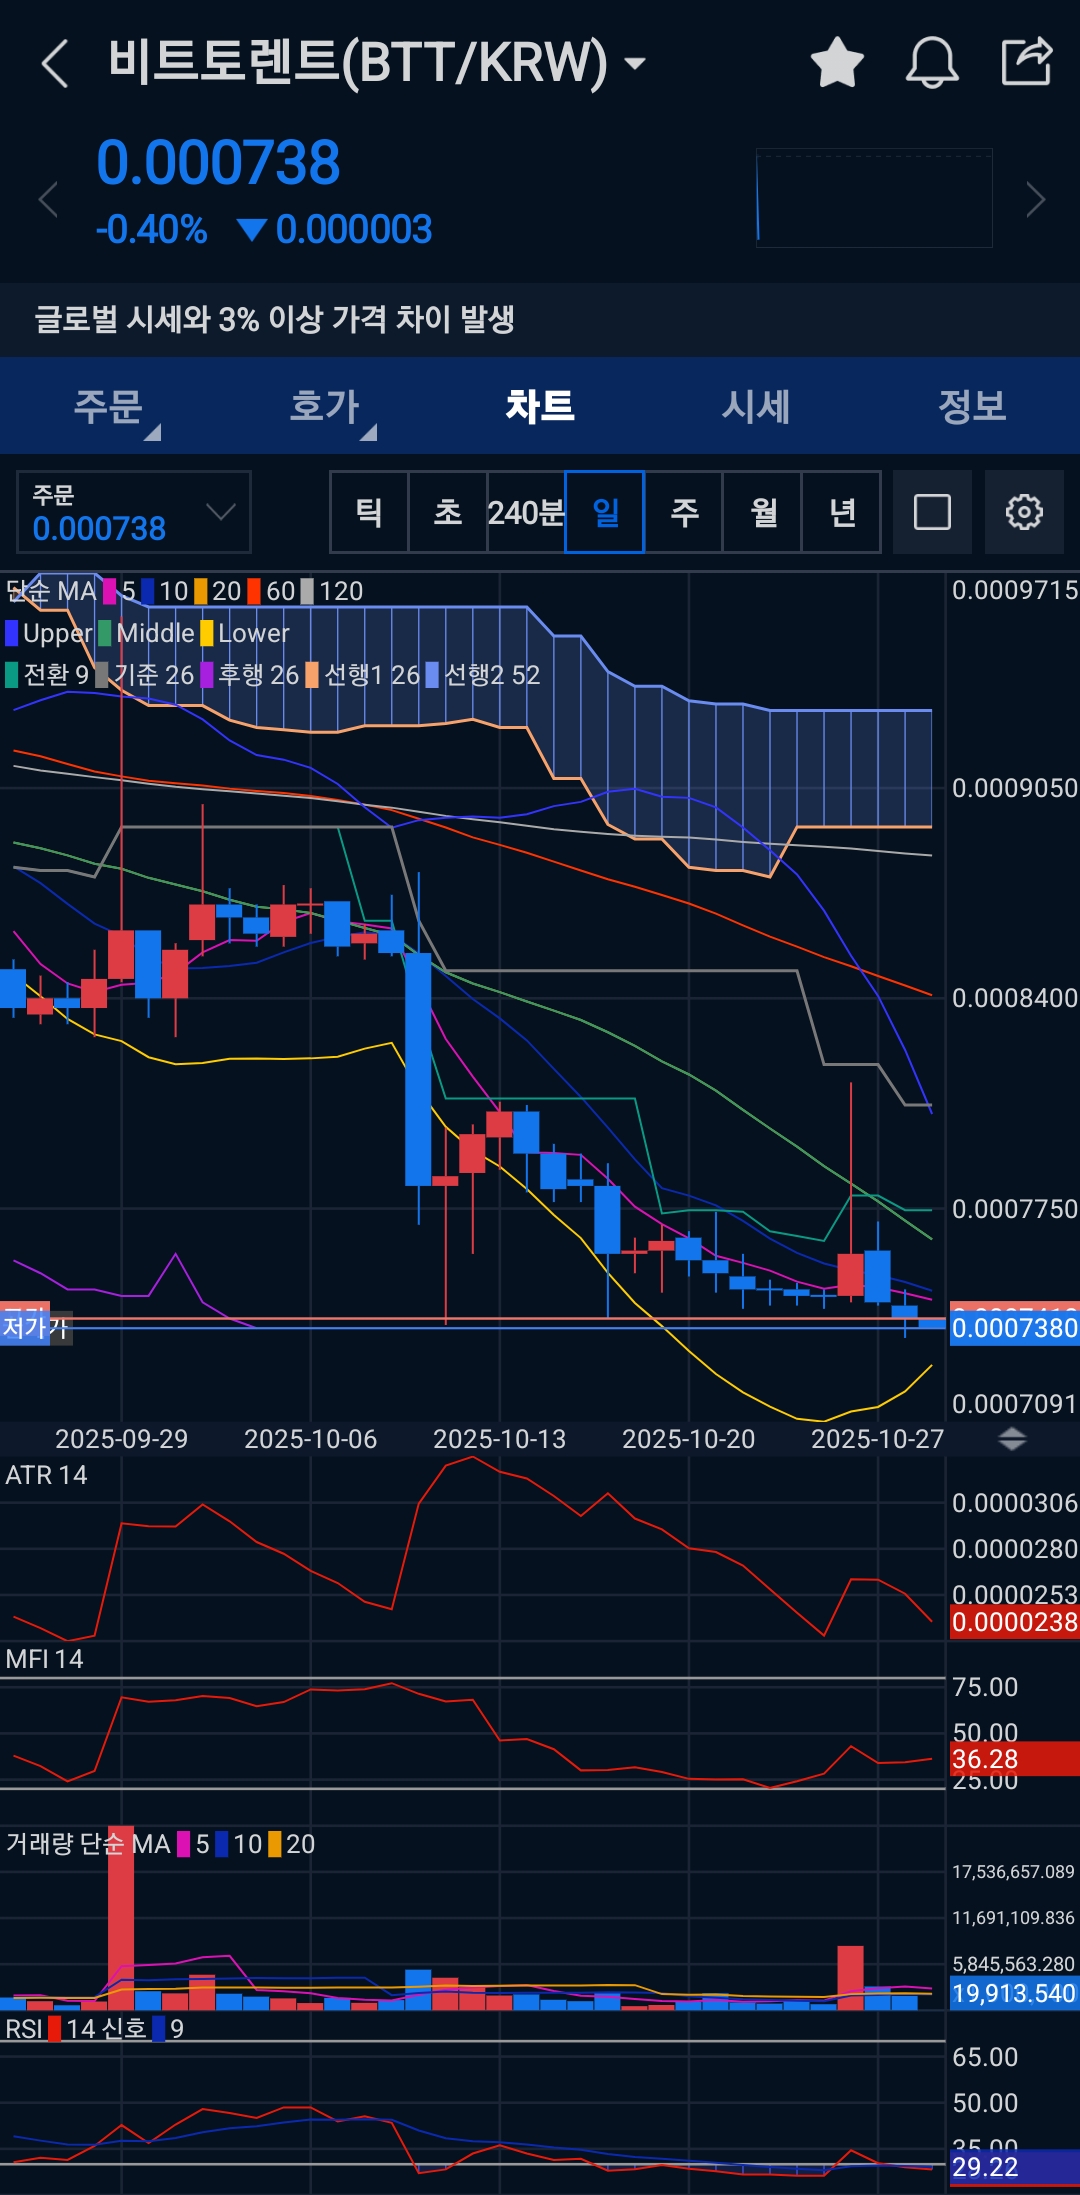The height and width of the screenshot is (2195, 1080).
Task: Go to previous coin with left chevron
Action: pyautogui.click(x=47, y=200)
